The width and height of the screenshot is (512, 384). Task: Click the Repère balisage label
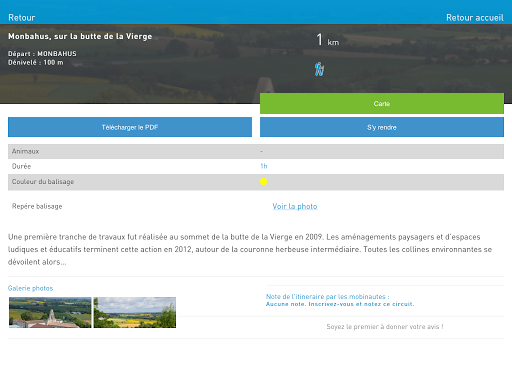37,206
